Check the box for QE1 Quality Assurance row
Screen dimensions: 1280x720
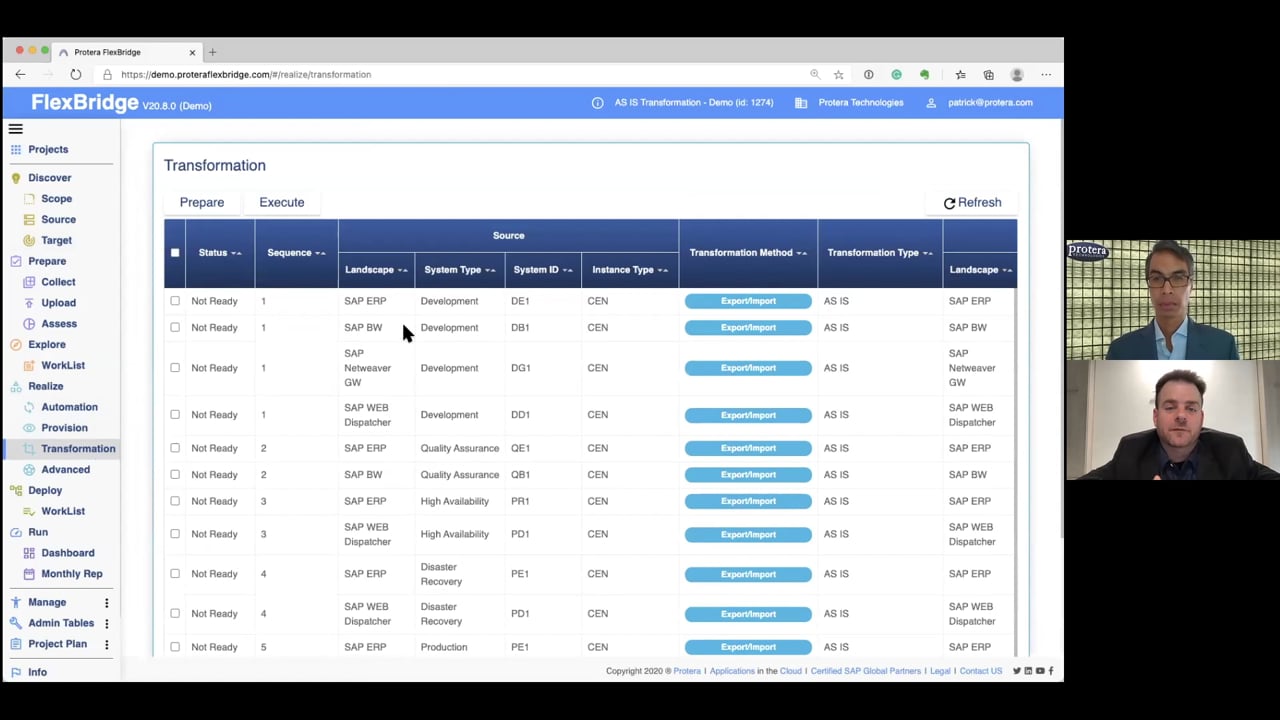coord(175,448)
